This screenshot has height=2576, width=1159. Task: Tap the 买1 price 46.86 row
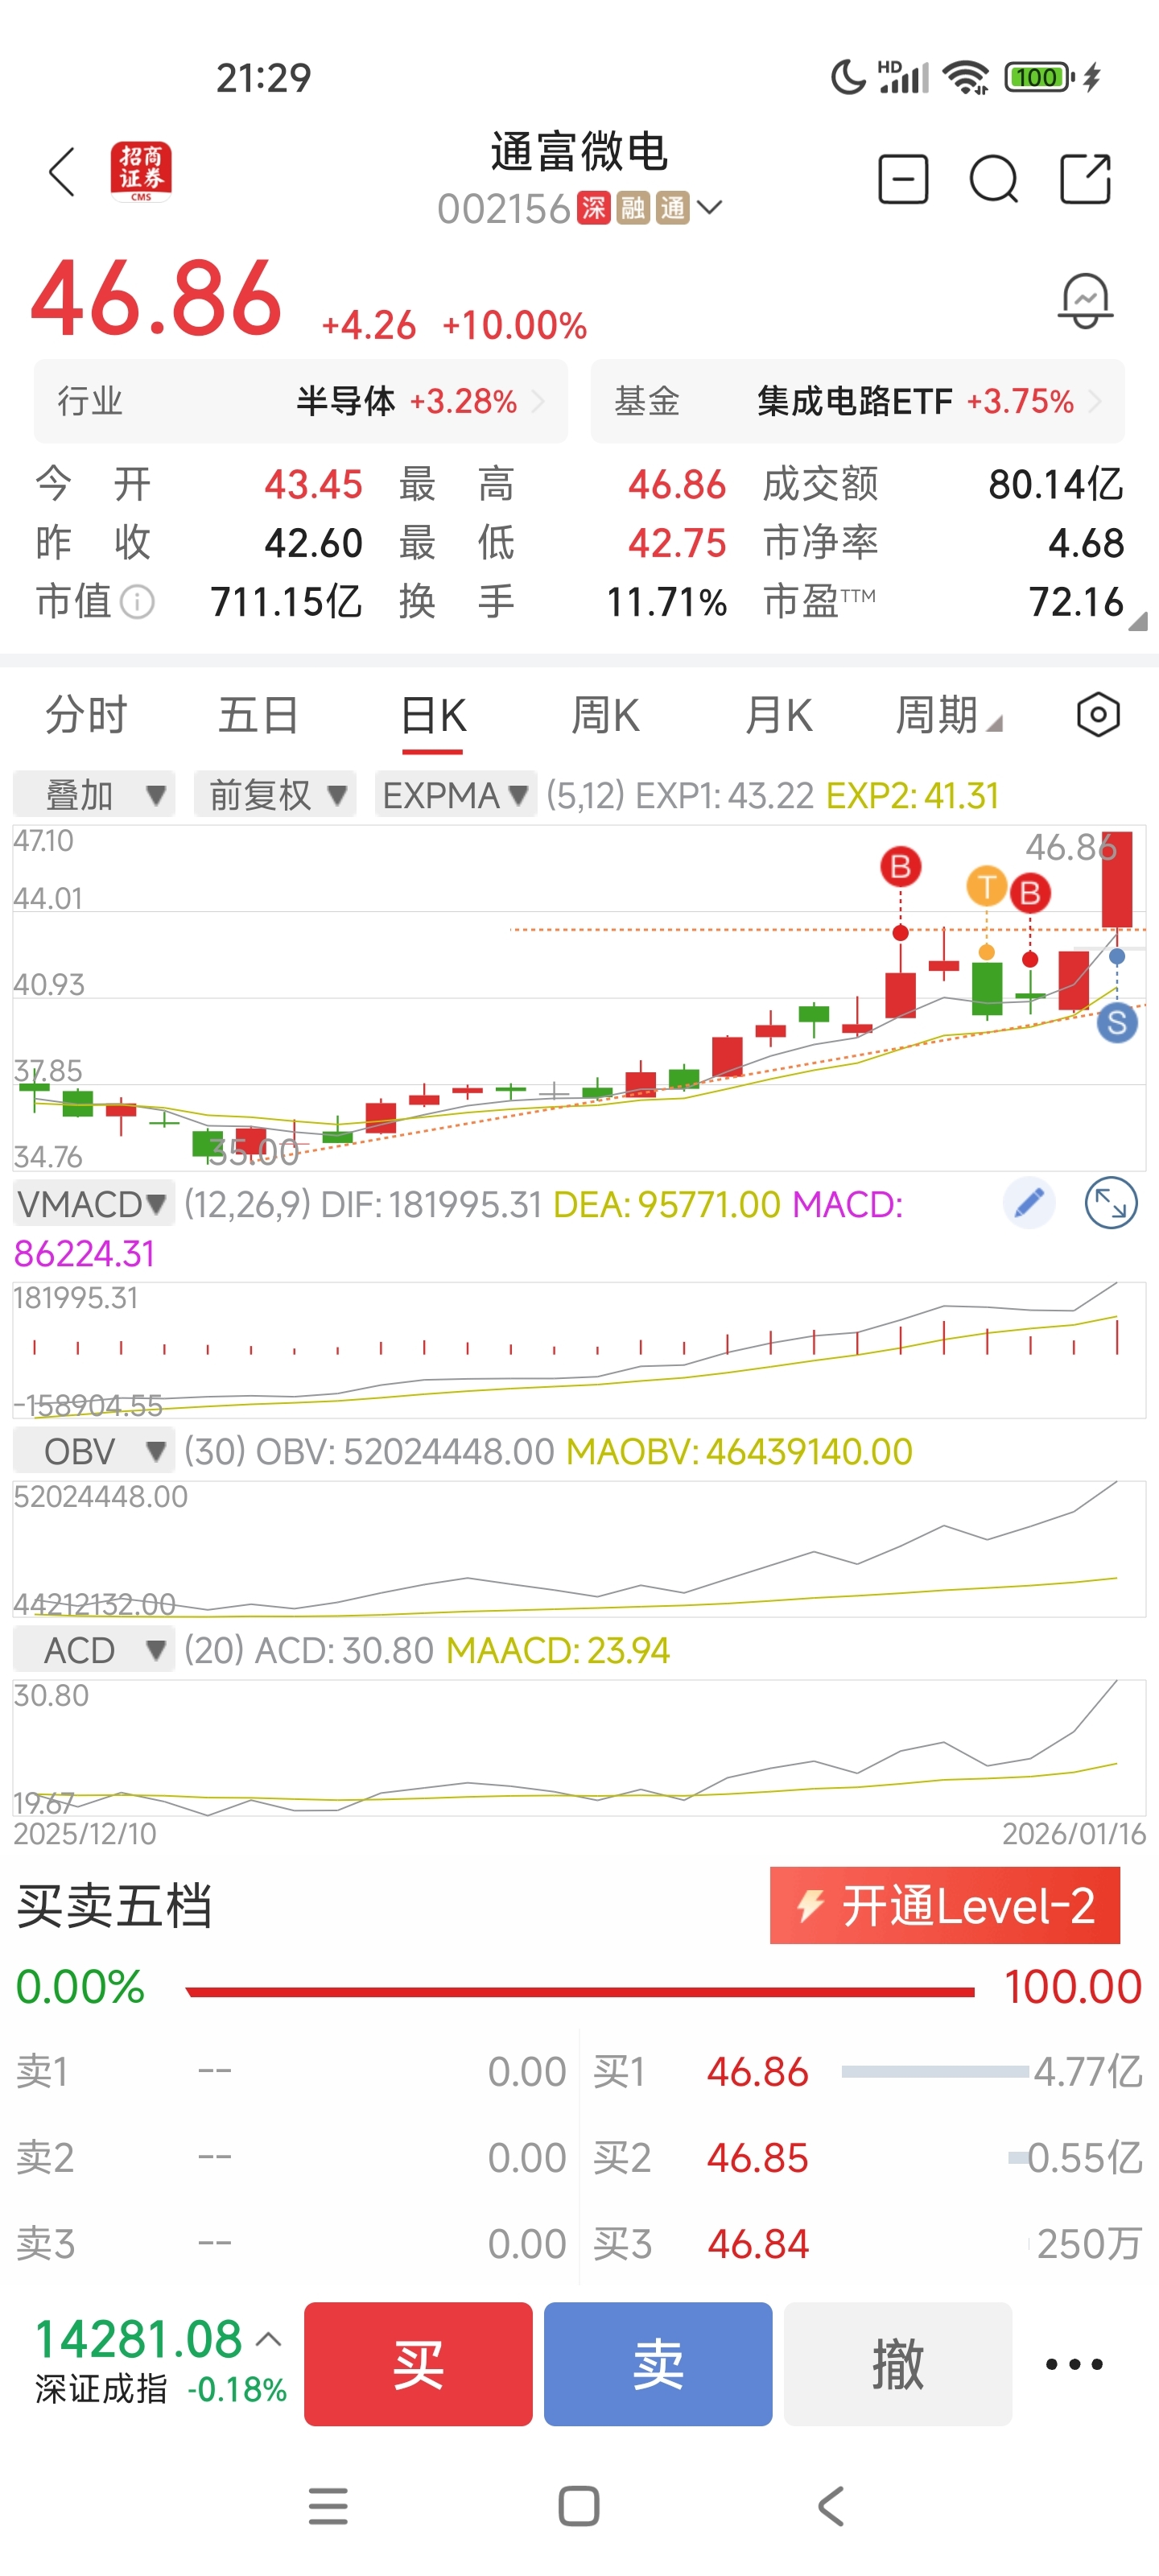868,2072
